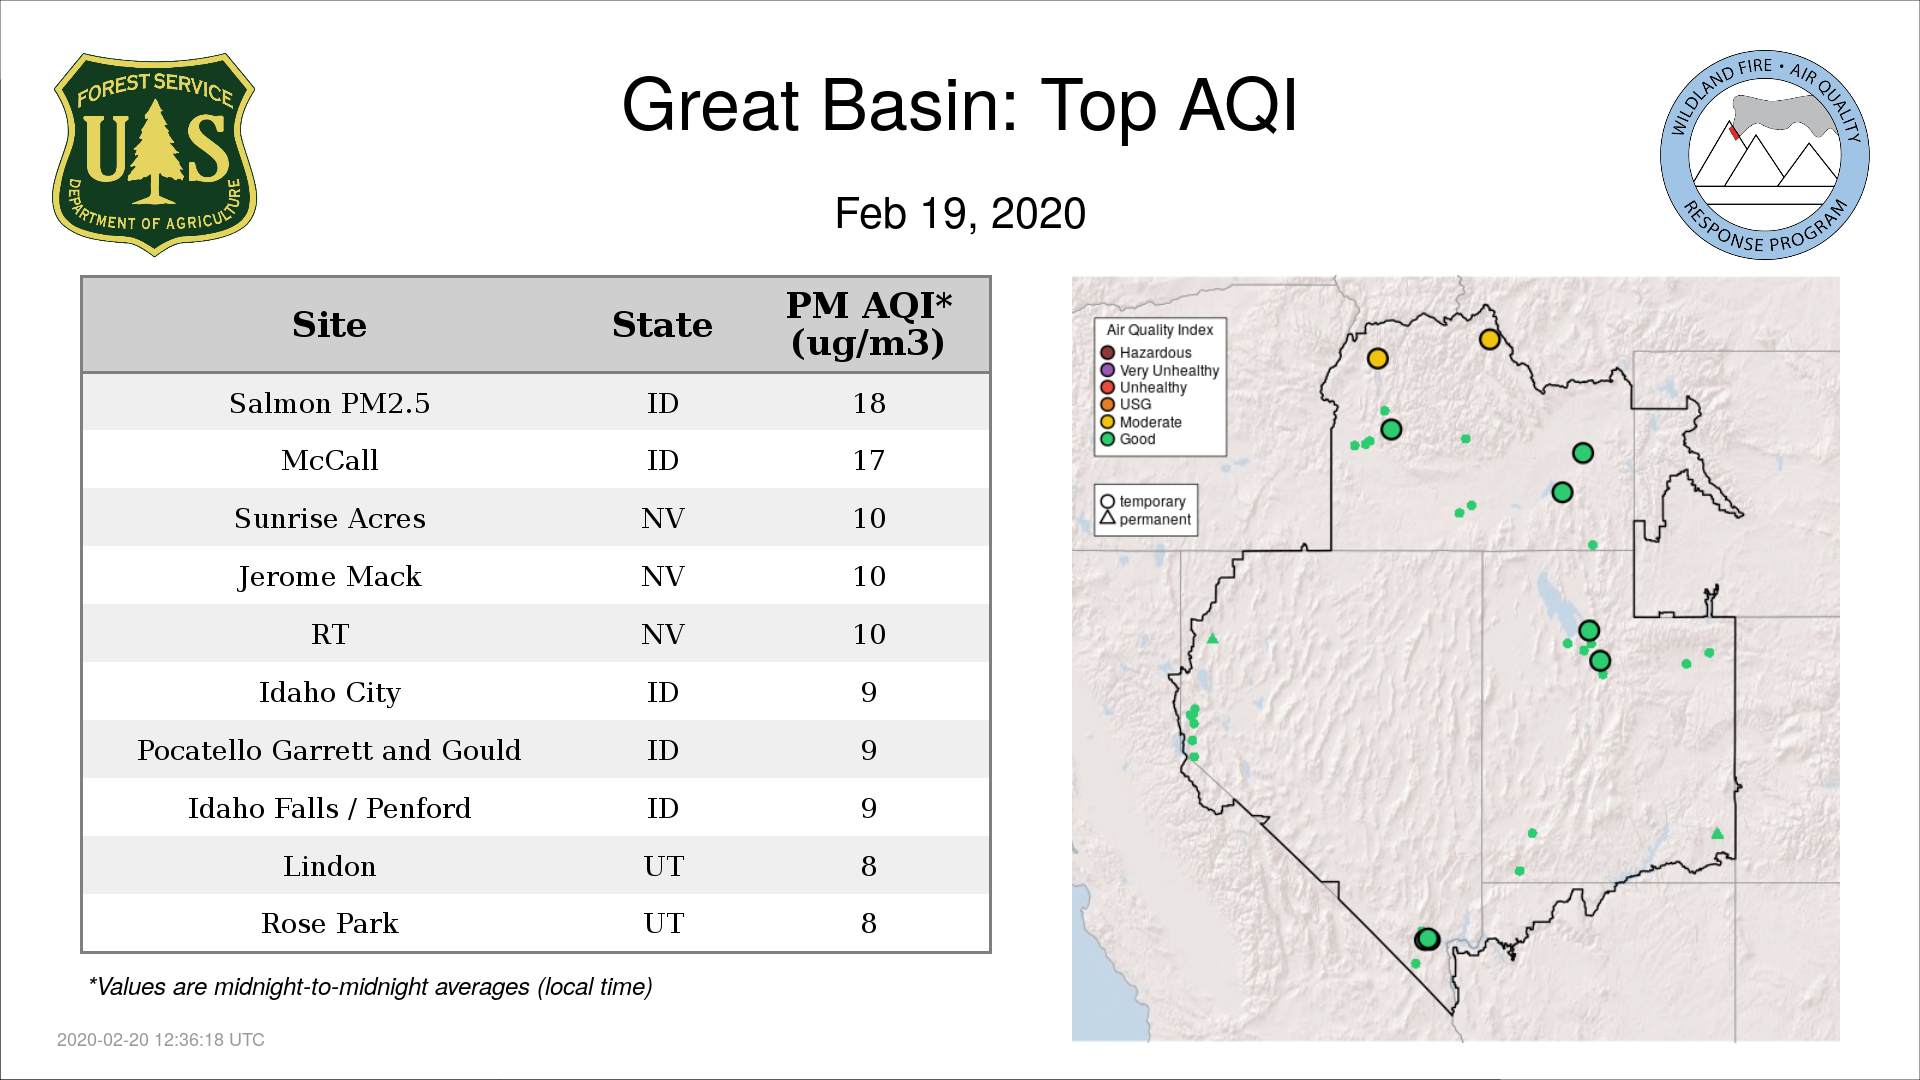Image resolution: width=1920 pixels, height=1080 pixels.
Task: Click the 'McCall' site cell
Action: click(329, 460)
